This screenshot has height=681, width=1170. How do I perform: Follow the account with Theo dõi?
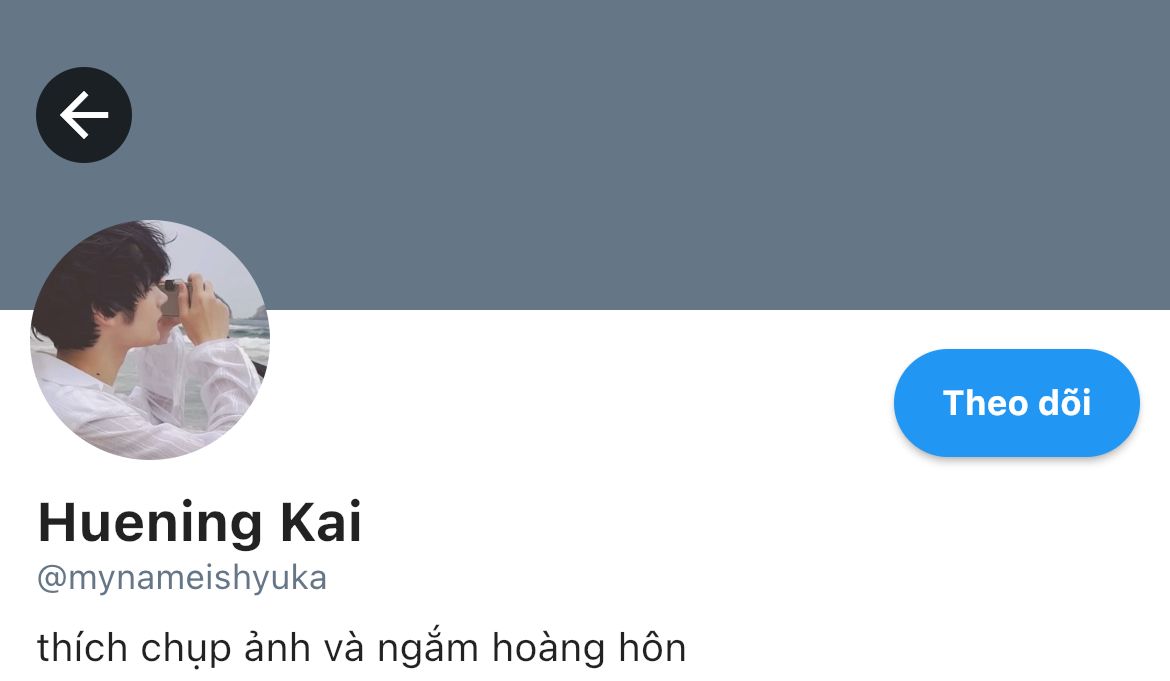pyautogui.click(x=1016, y=403)
